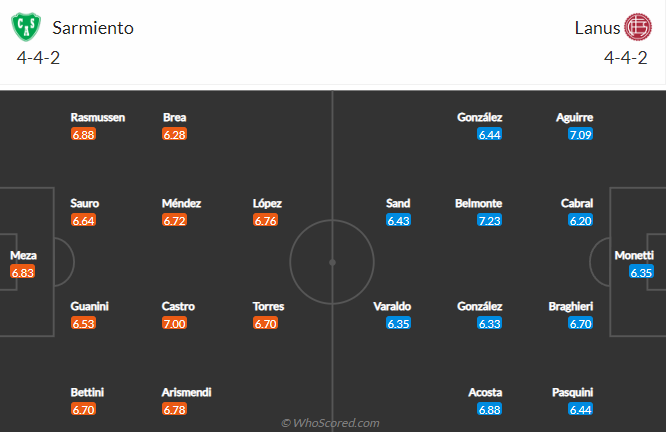Click the WhoScored.com watermark
This screenshot has width=667, height=432.
click(331, 423)
